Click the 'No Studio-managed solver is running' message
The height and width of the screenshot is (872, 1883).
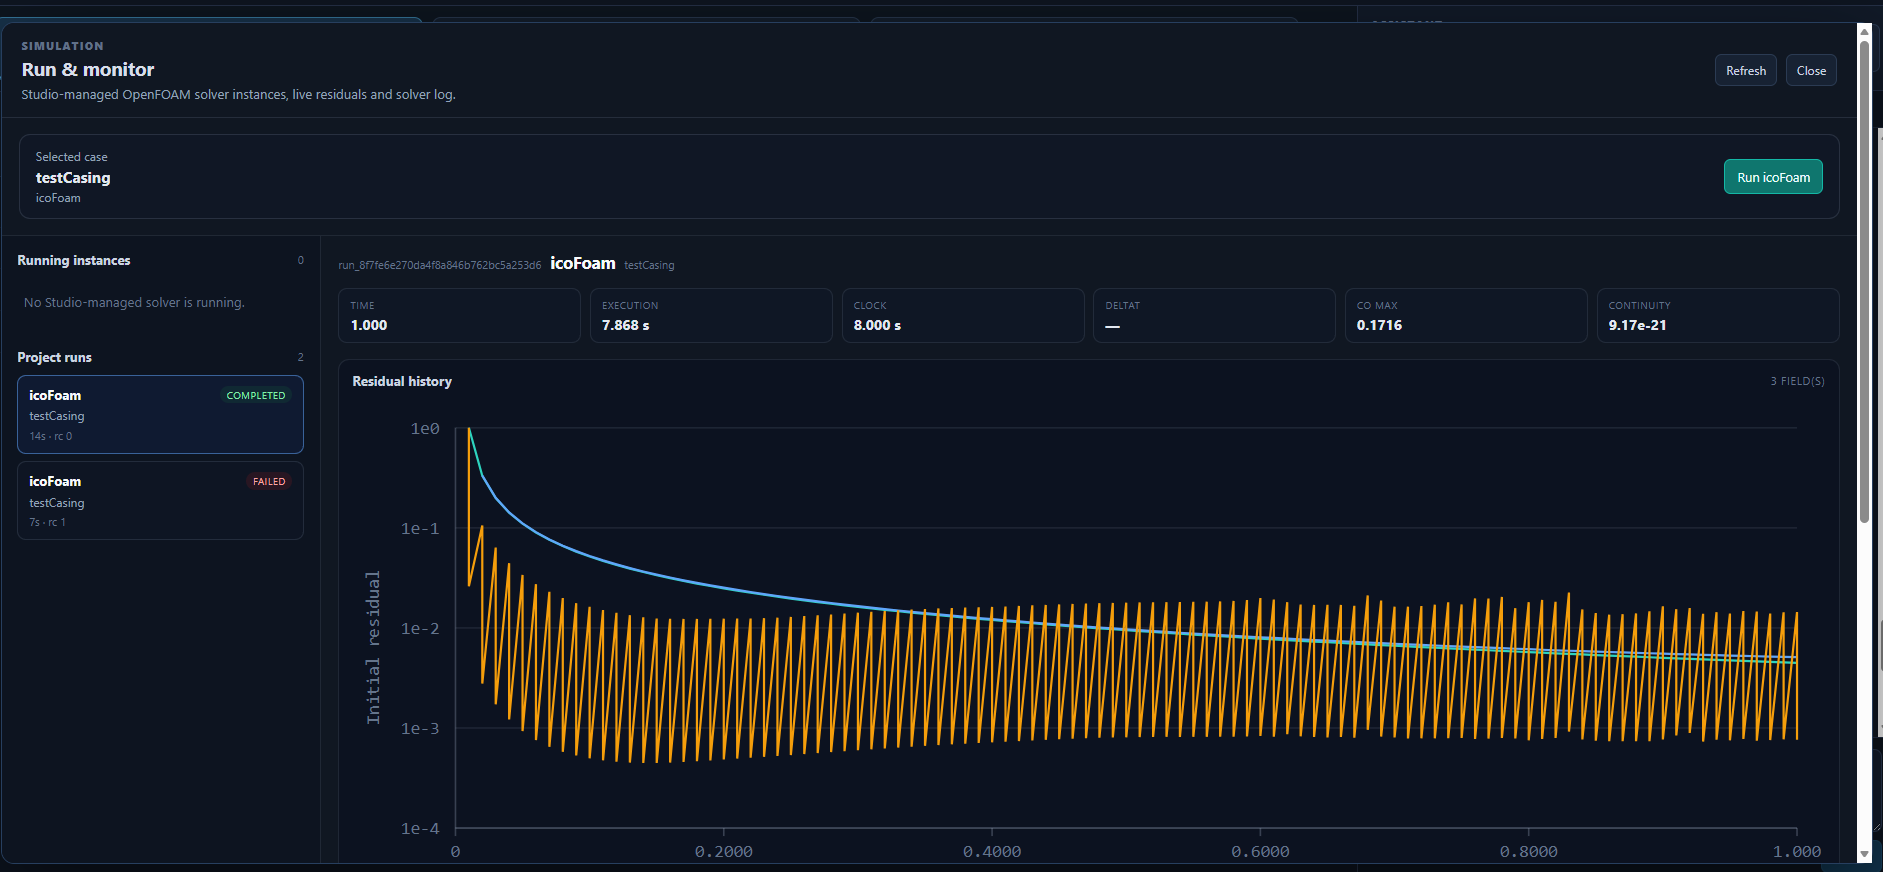click(134, 302)
